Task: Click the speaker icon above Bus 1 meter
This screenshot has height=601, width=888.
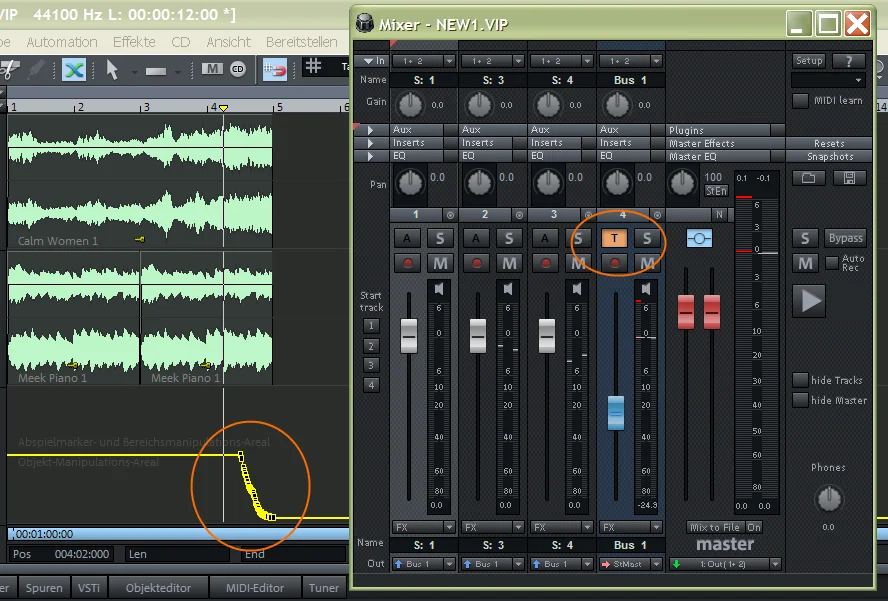Action: click(x=645, y=289)
